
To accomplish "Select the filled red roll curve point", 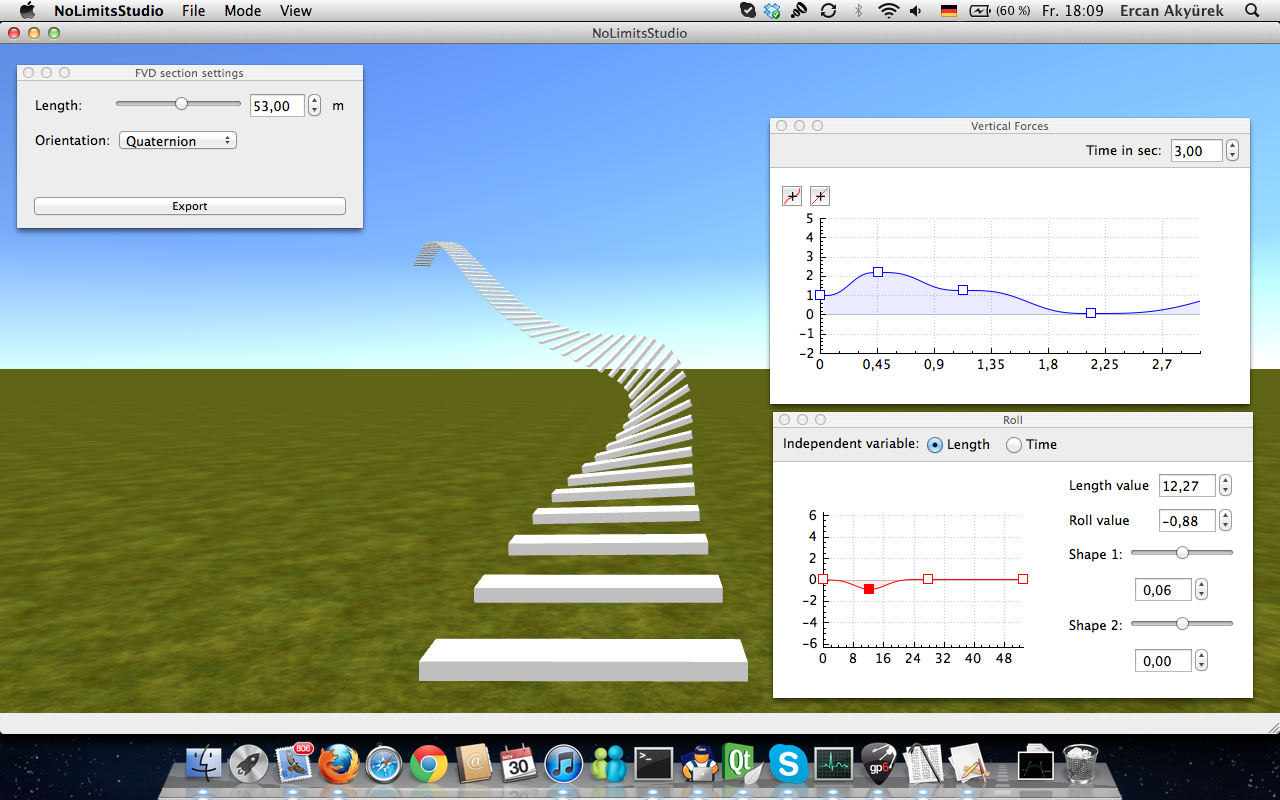I will pos(869,589).
